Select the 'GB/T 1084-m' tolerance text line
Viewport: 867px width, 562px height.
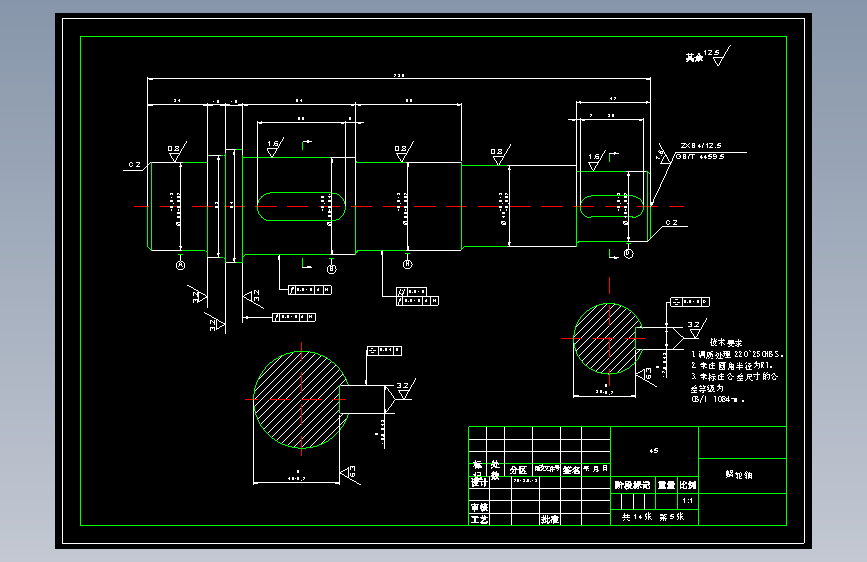click(718, 399)
